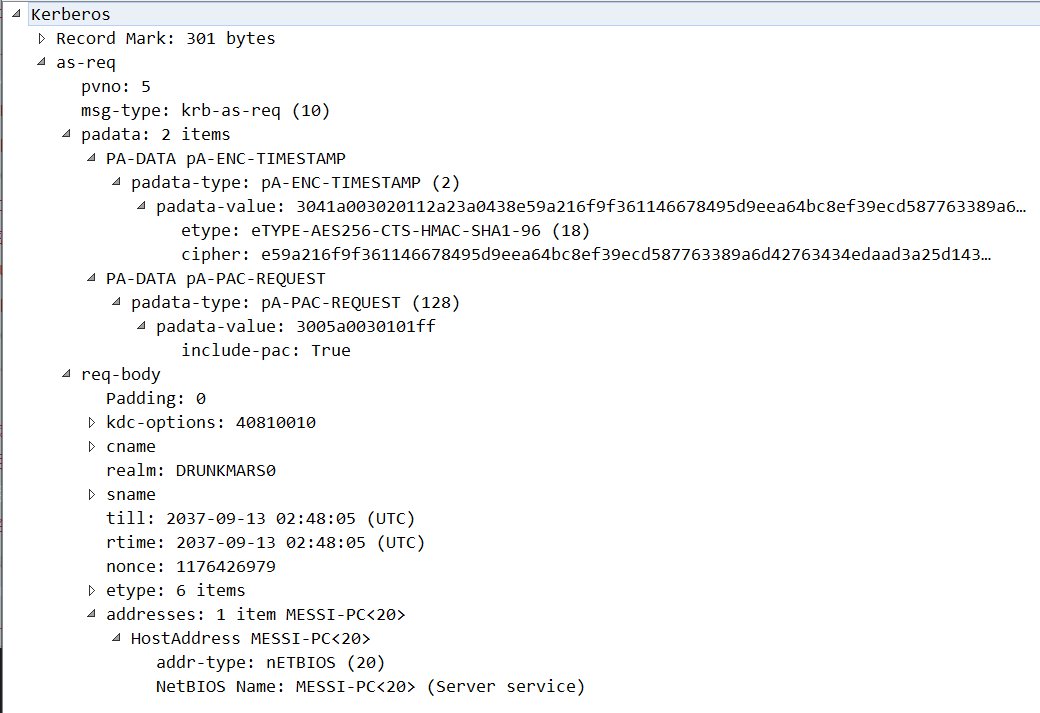Select the realm: DRUNKMARS0 field
Screen dimensions: 1040x713
pyautogui.click(x=191, y=470)
